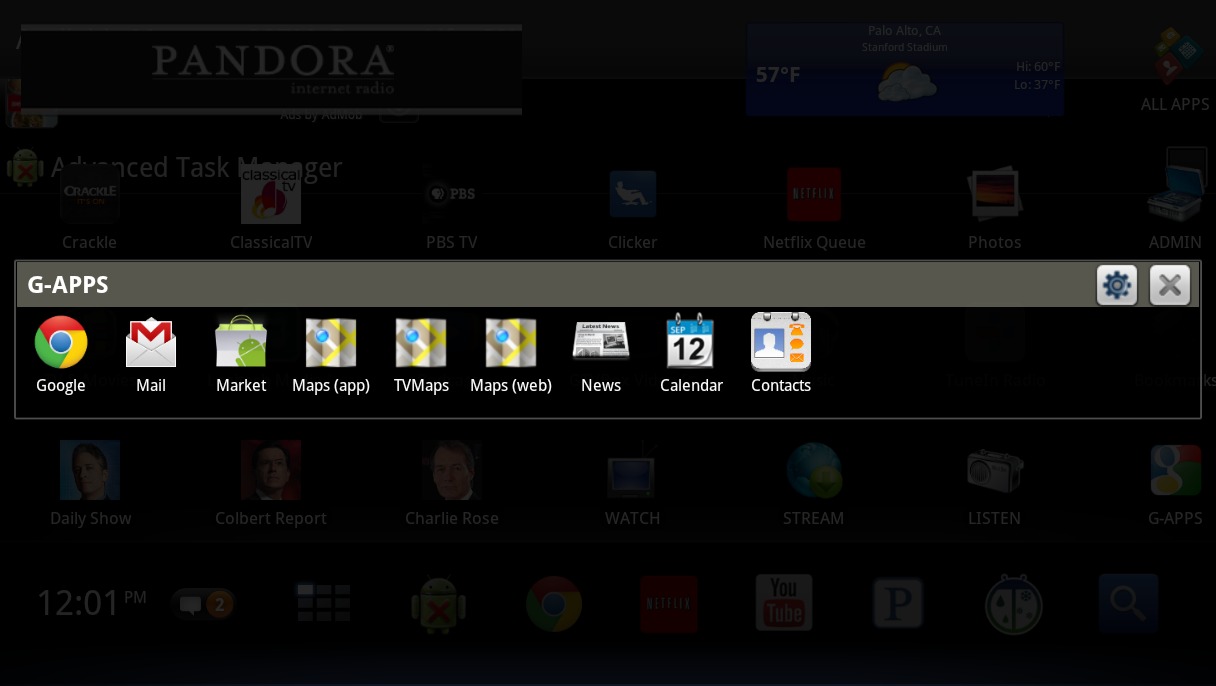
Task: Open the STREAM folder
Action: (x=814, y=485)
